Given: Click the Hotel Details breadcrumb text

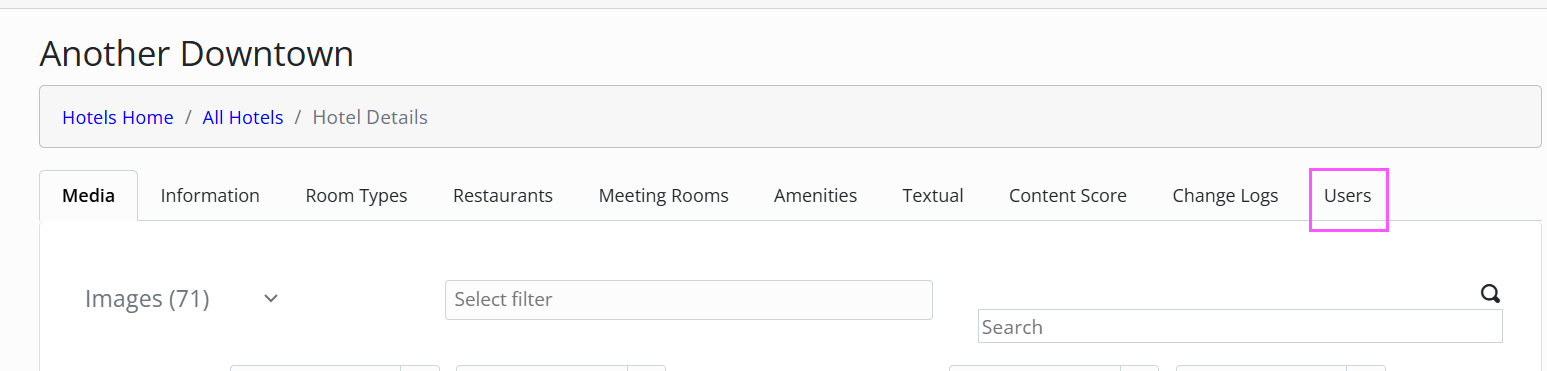Looking at the screenshot, I should [x=370, y=118].
